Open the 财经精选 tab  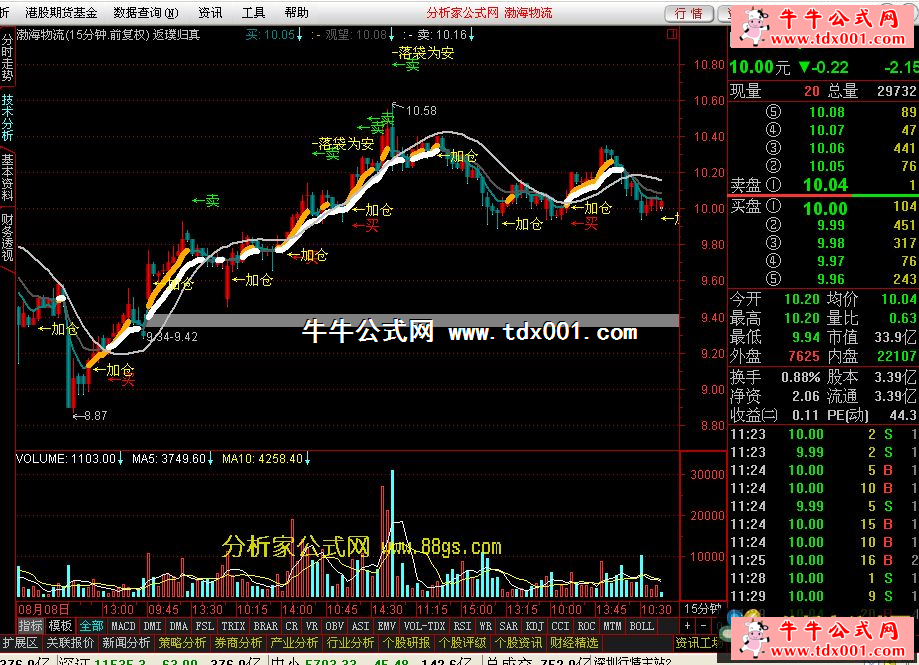pos(574,643)
